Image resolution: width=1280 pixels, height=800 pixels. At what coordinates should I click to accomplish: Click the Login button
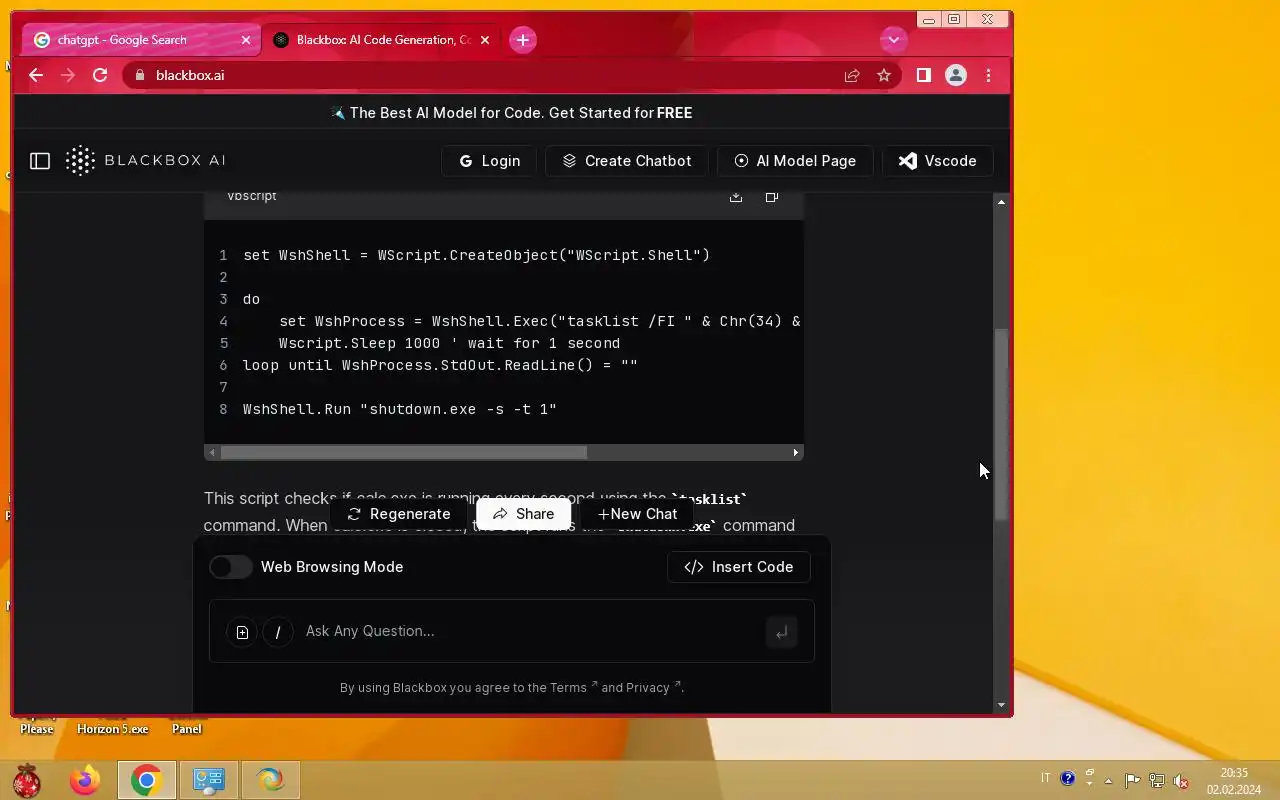(489, 161)
